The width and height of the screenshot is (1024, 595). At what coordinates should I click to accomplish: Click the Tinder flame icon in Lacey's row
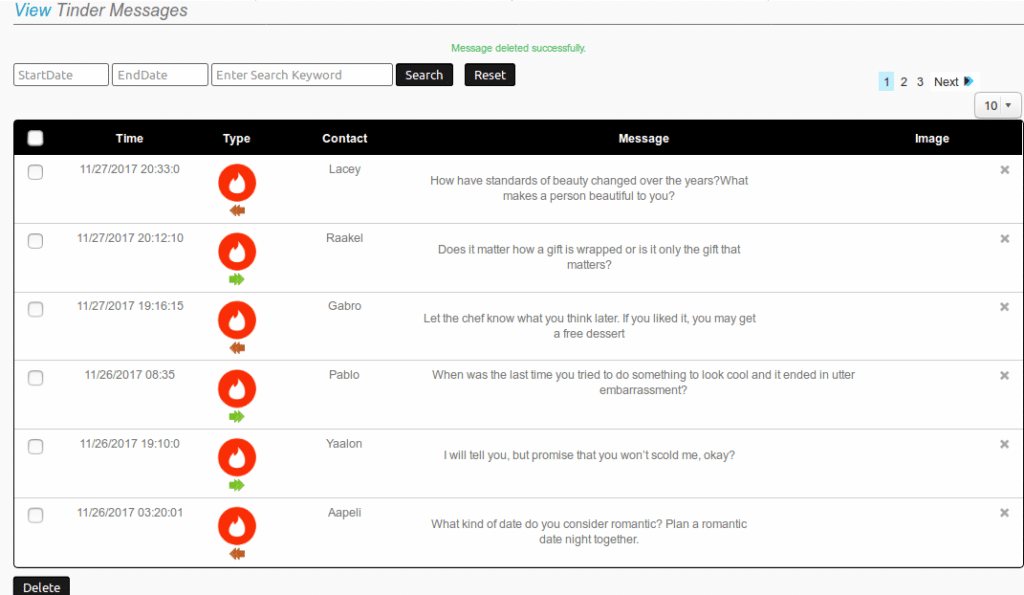tap(237, 183)
